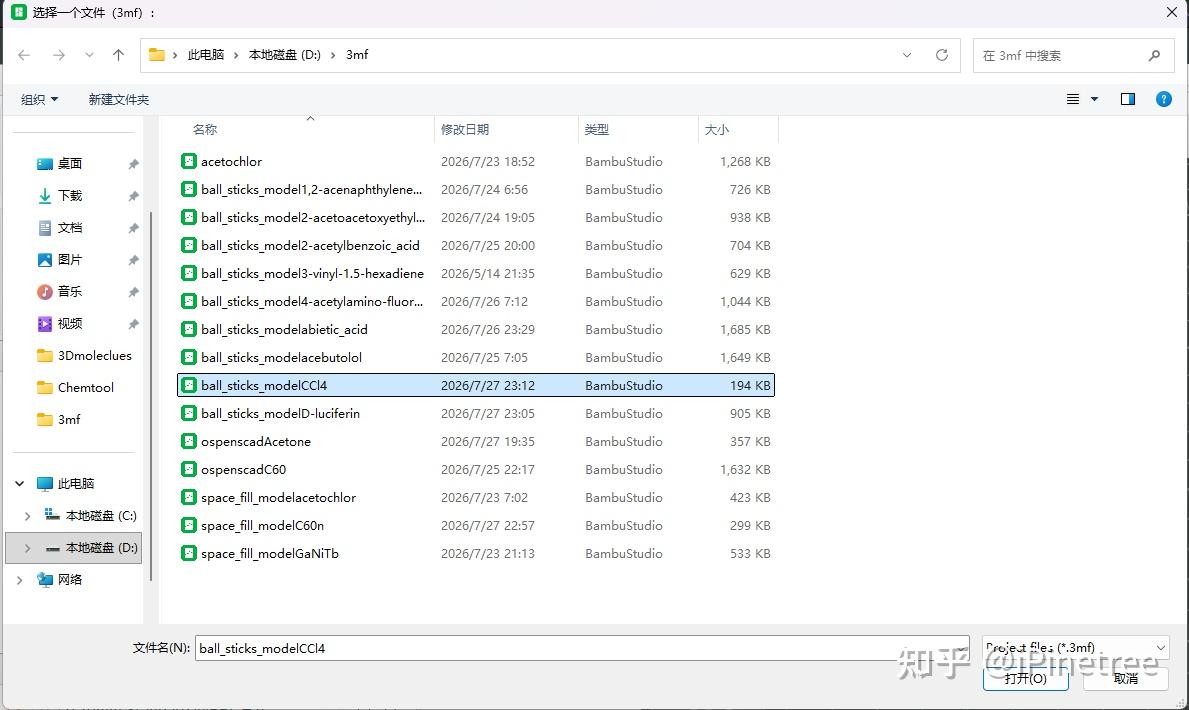Click 新建文件夹 button

pos(118,99)
